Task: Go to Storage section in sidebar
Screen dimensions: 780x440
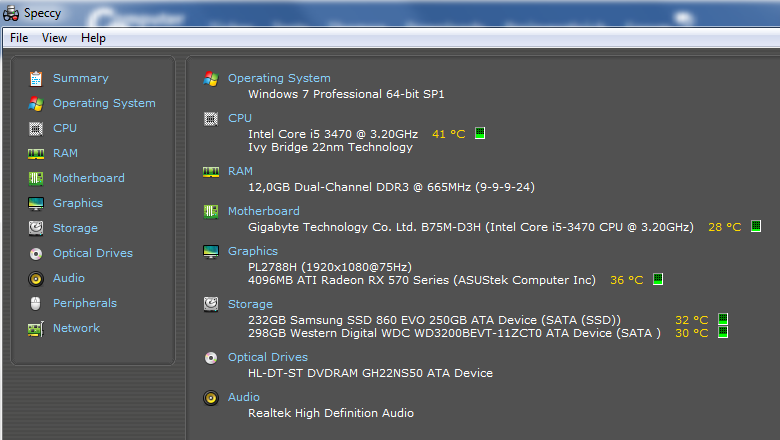Action: (x=75, y=228)
